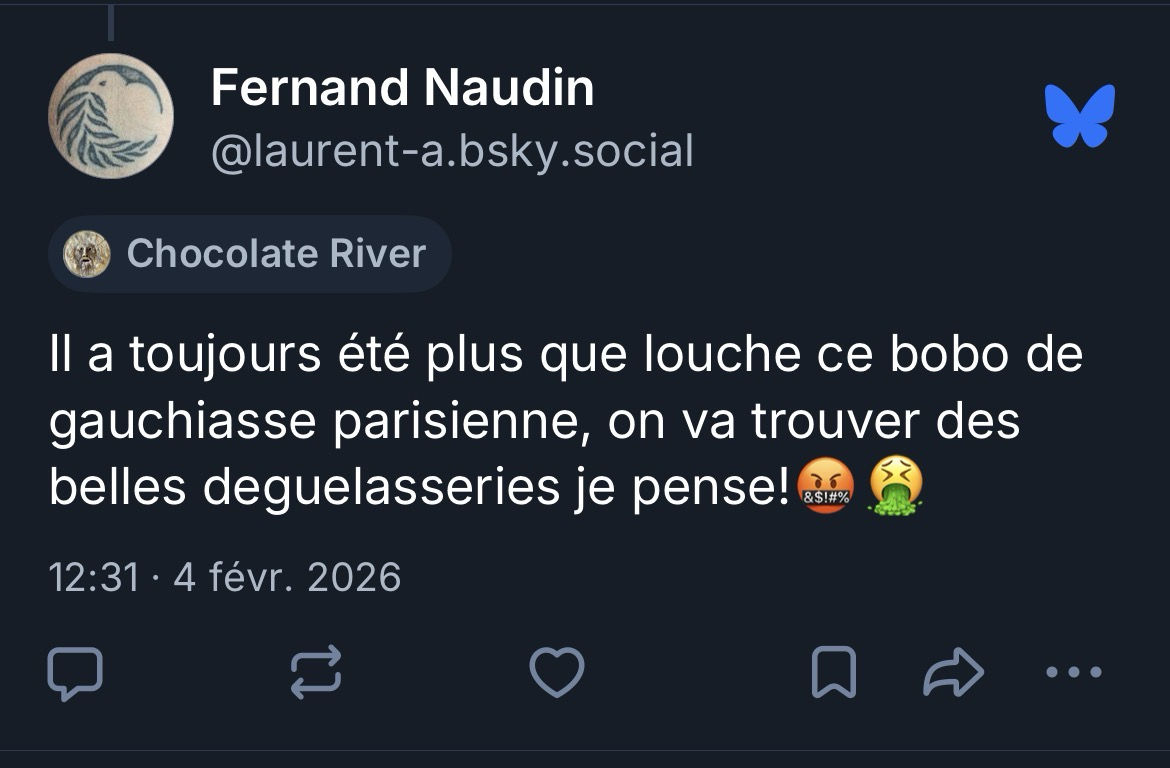Click the 12:31 post time

(94, 578)
